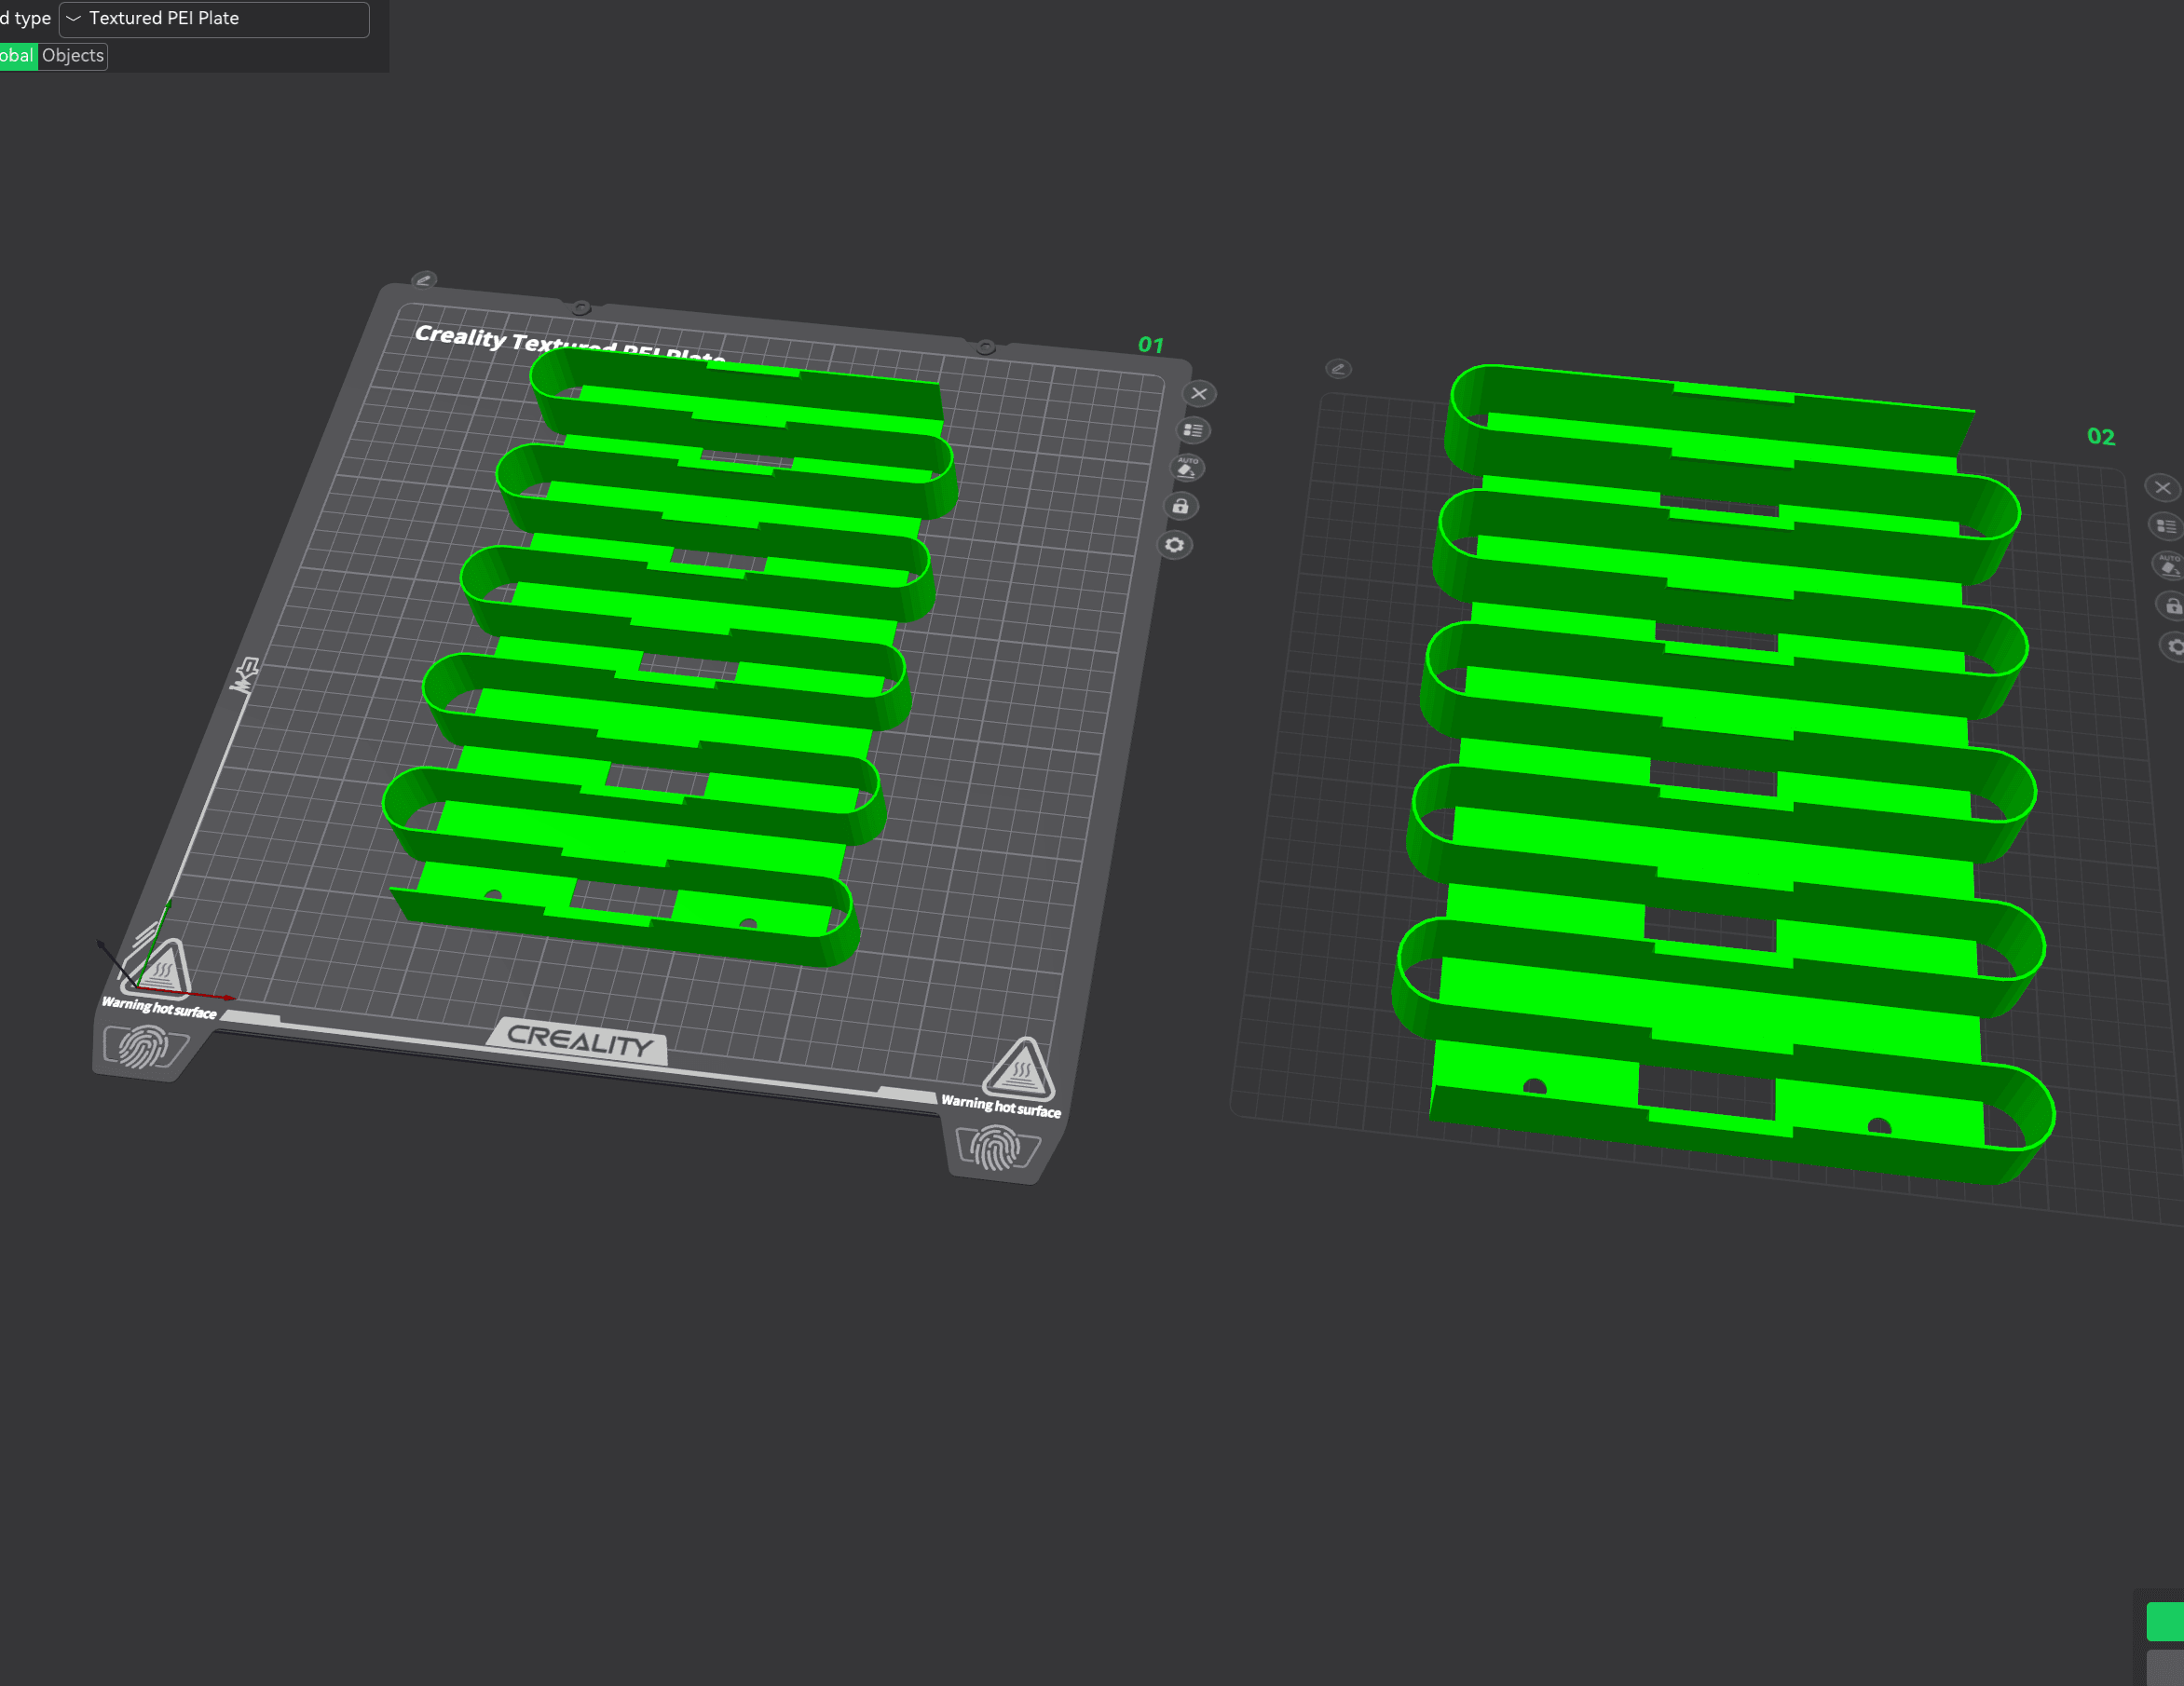Open the Textured PEI Plate dropdown

[x=214, y=19]
